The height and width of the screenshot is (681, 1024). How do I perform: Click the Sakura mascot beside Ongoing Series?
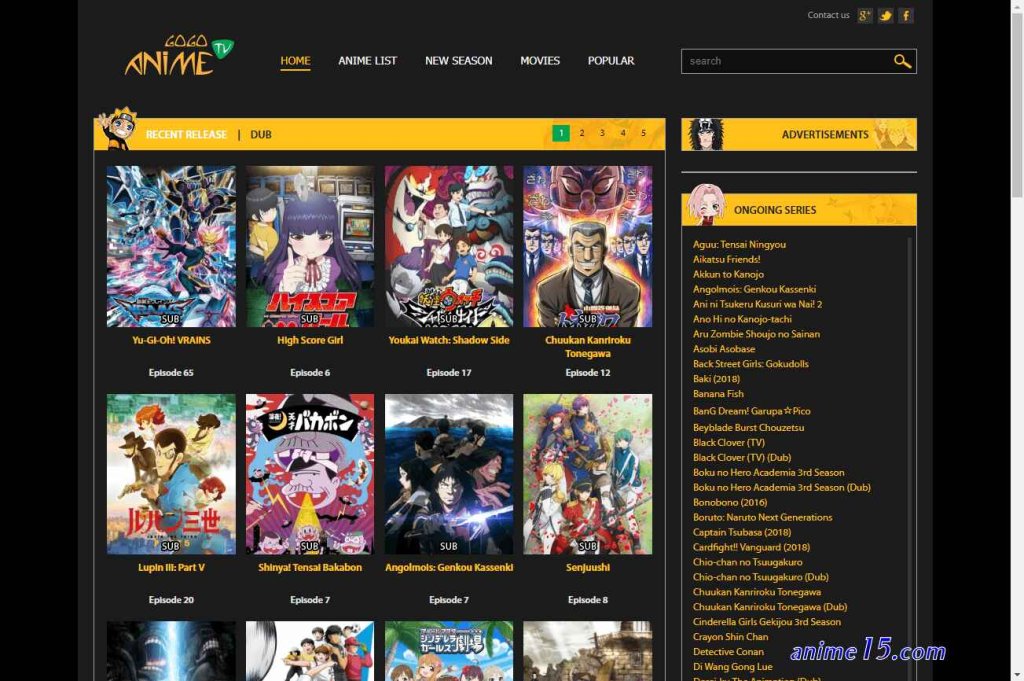pos(705,204)
